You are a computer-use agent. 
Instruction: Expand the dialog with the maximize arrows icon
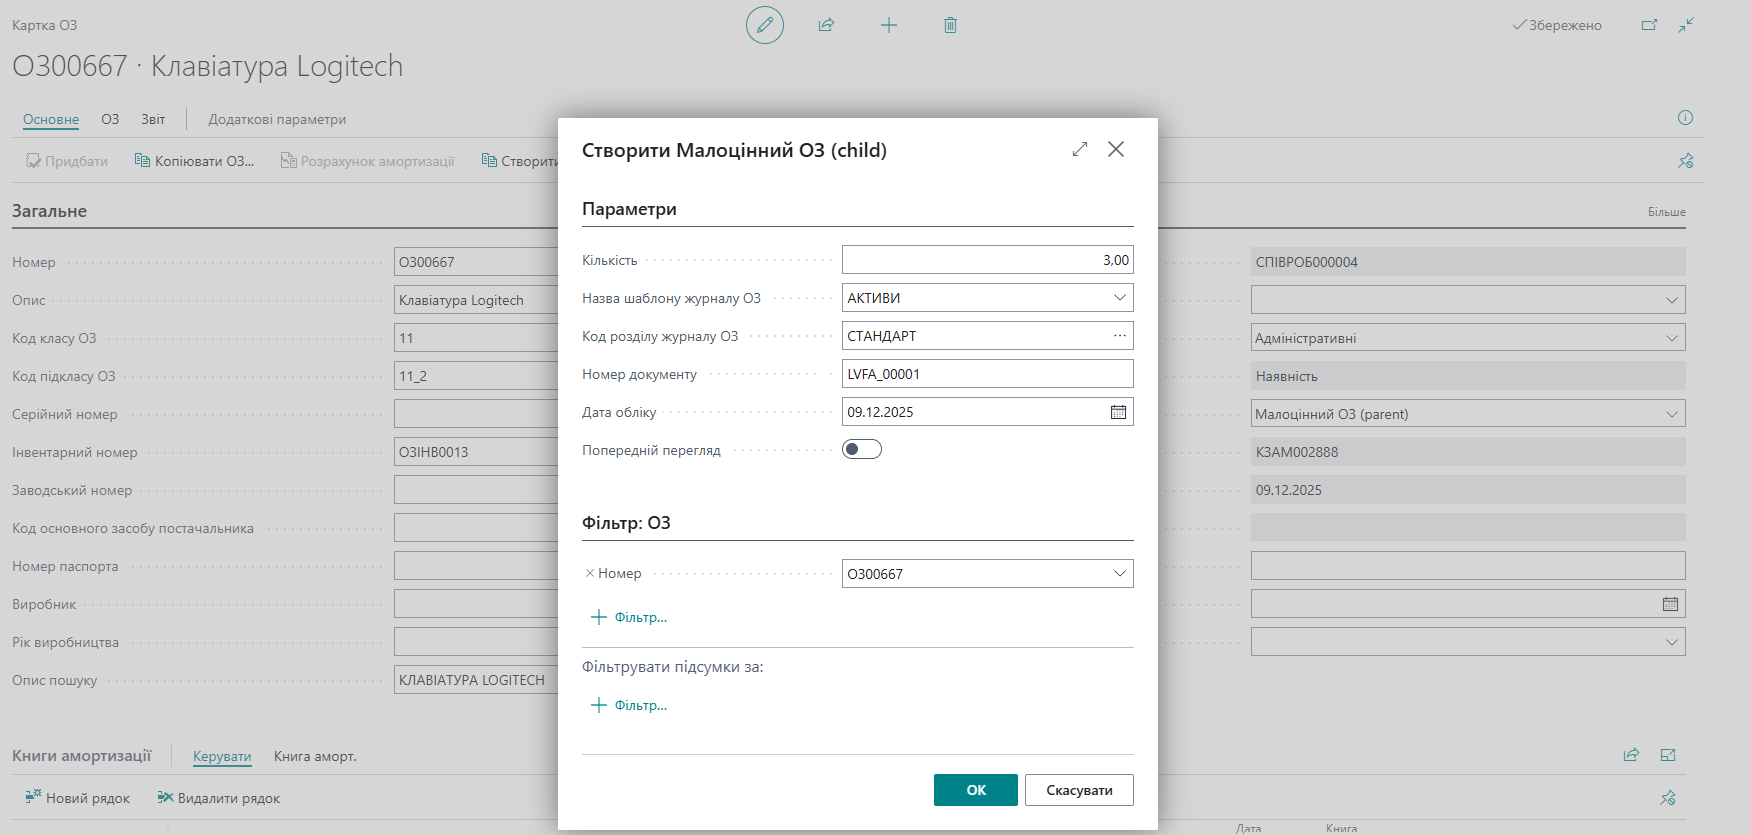tap(1079, 149)
